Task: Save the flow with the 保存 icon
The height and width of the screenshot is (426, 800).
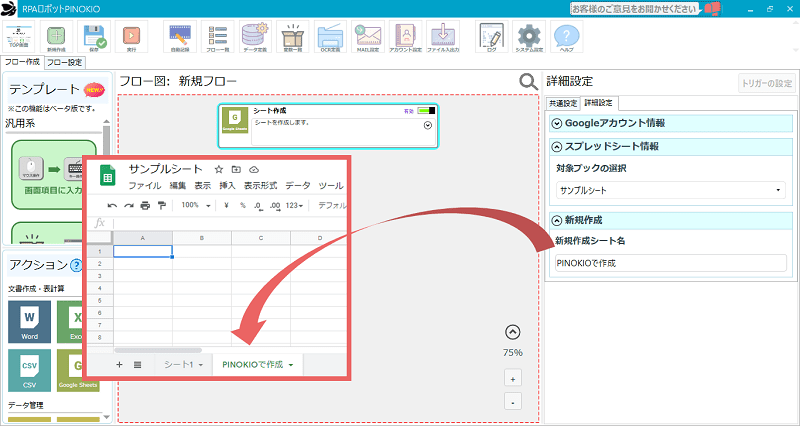Action: click(x=94, y=37)
